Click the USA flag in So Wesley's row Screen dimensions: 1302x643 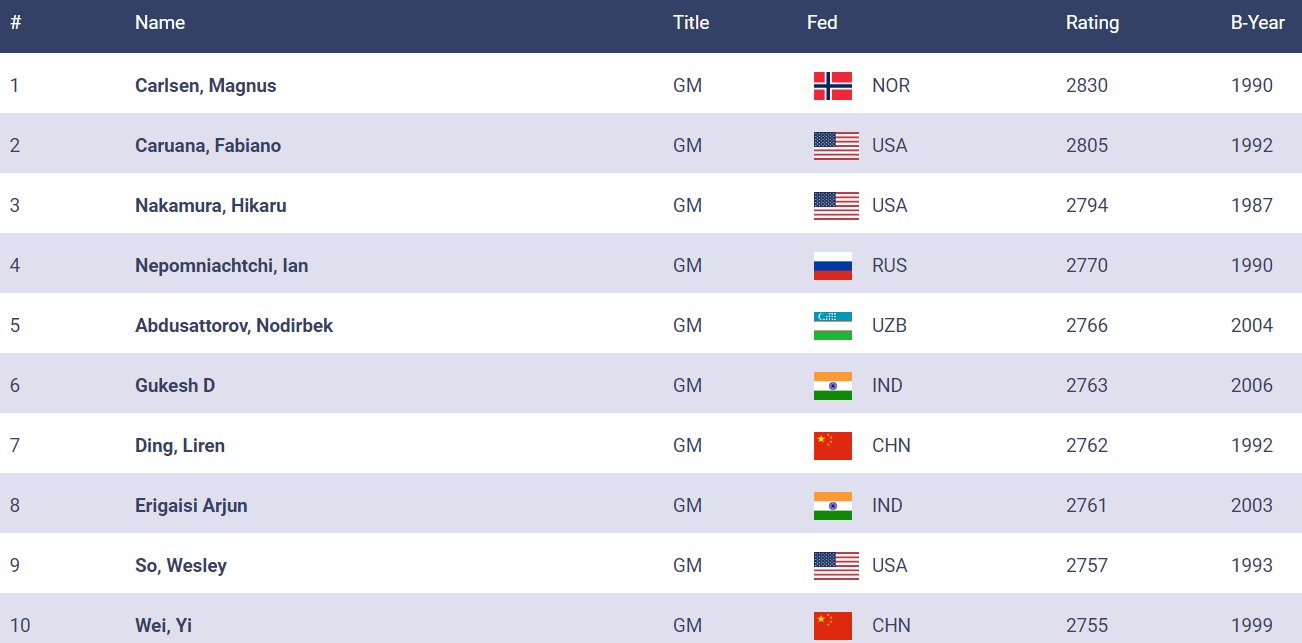click(836, 566)
